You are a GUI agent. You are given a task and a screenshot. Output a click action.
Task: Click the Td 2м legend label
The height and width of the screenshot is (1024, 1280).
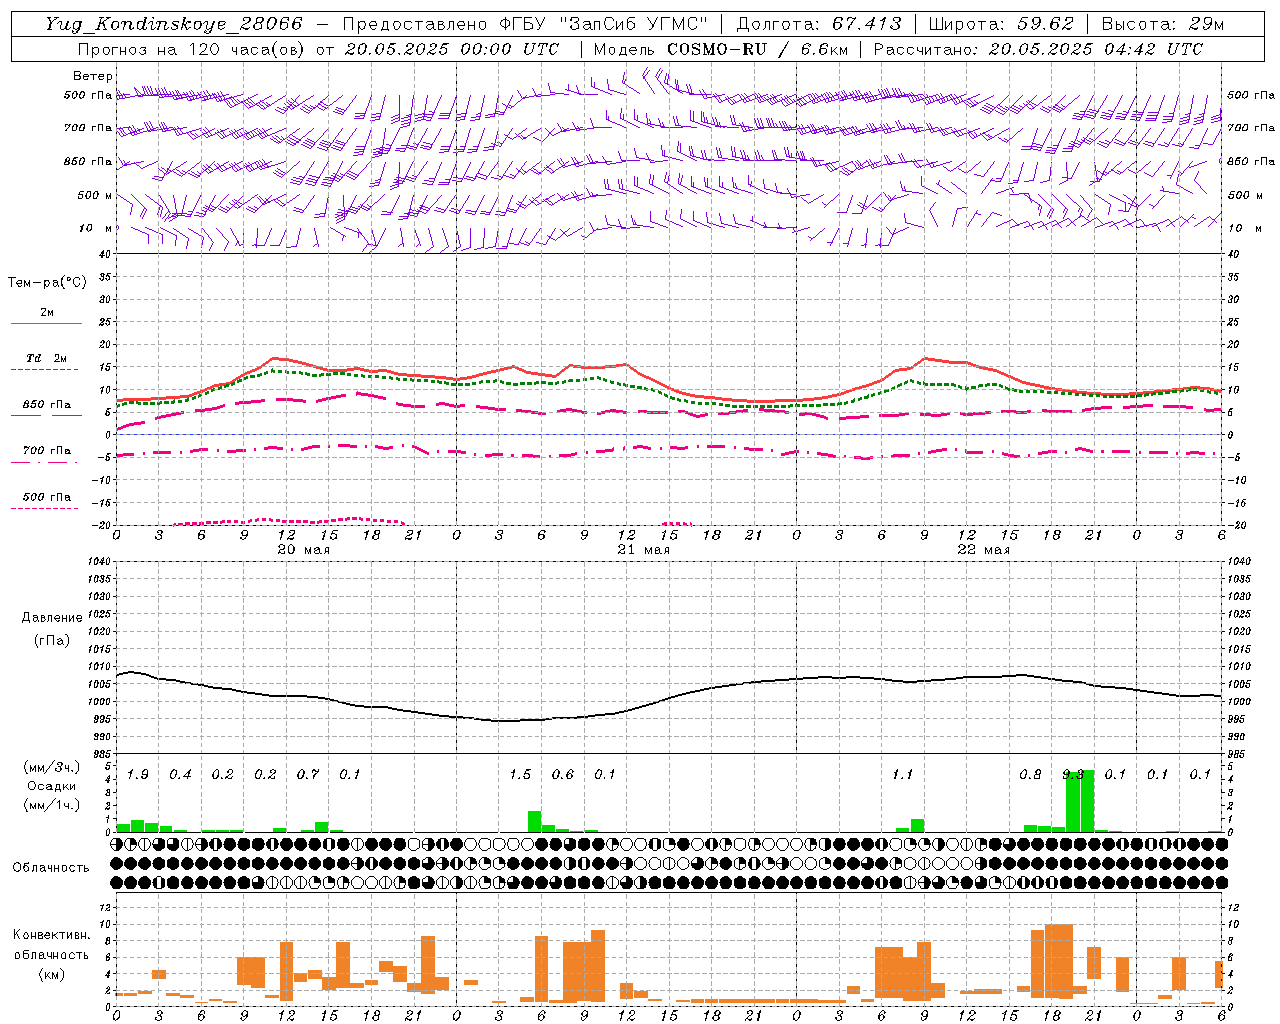(46, 358)
